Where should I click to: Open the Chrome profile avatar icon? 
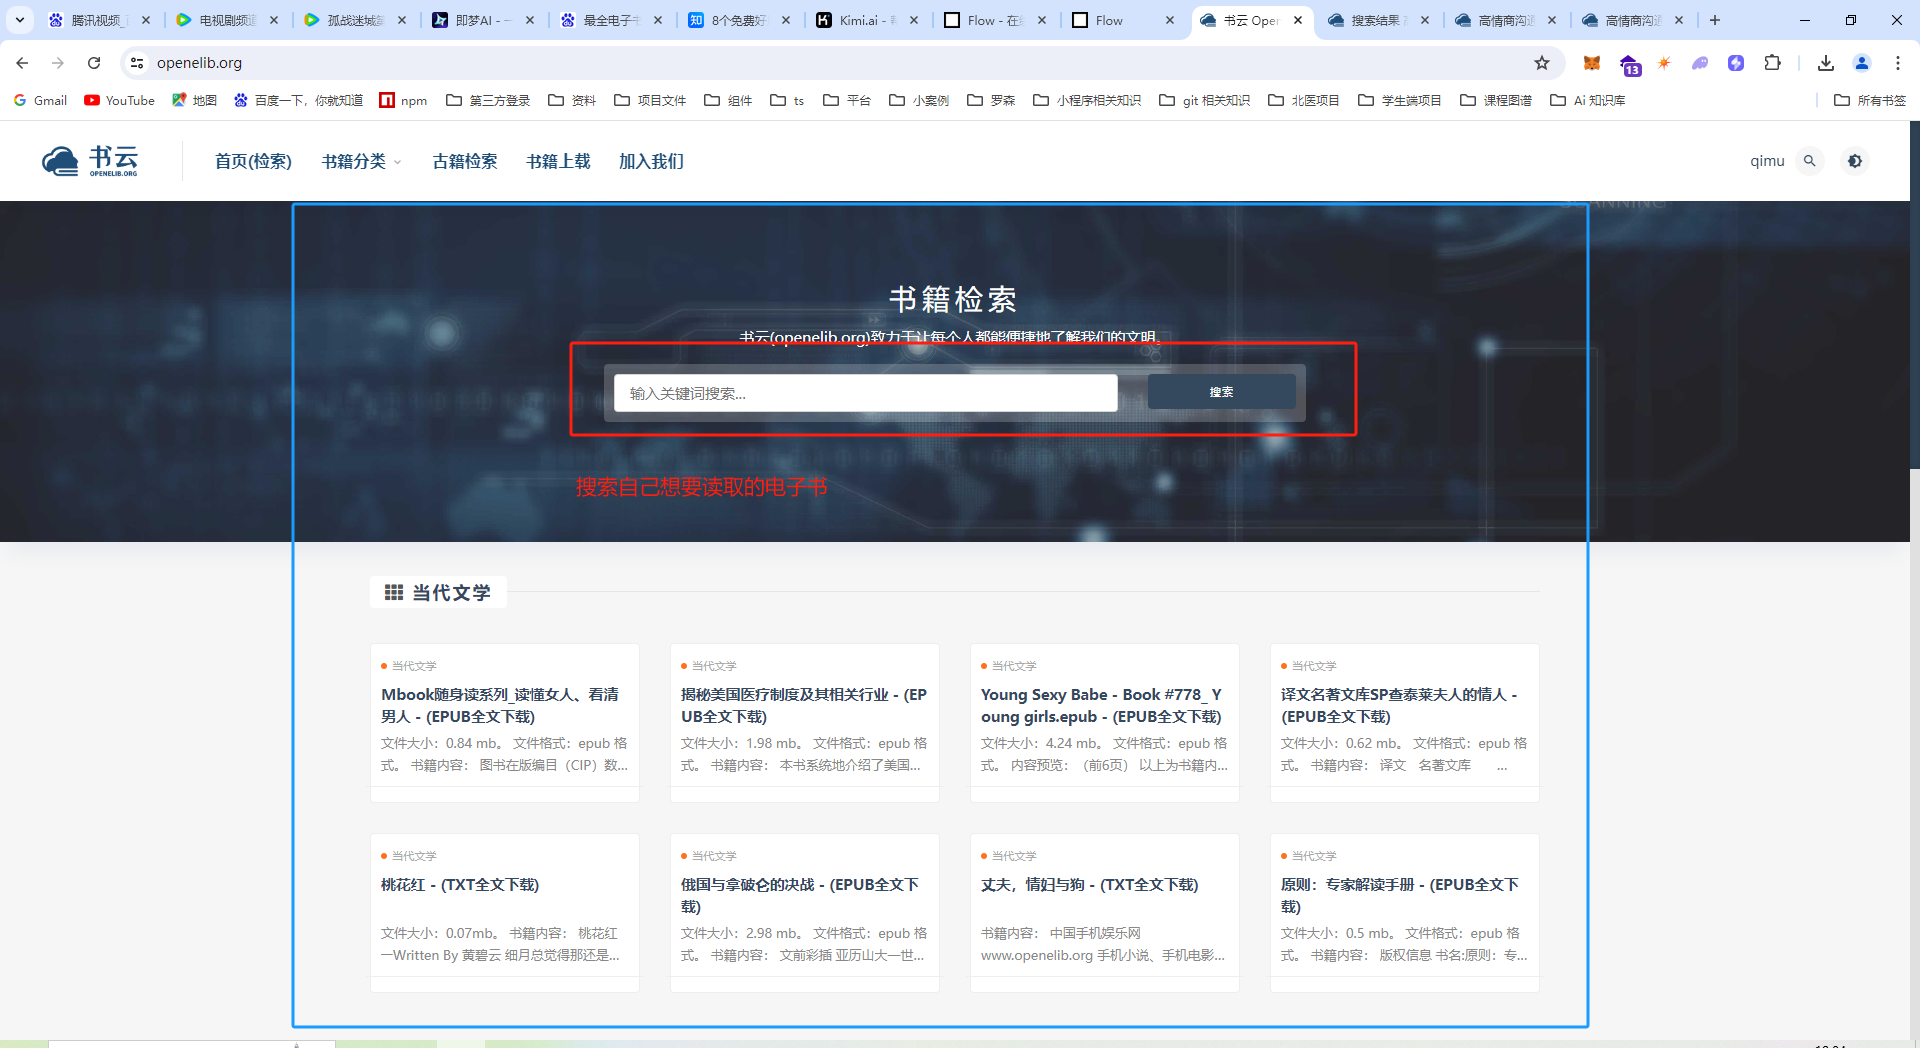1861,63
